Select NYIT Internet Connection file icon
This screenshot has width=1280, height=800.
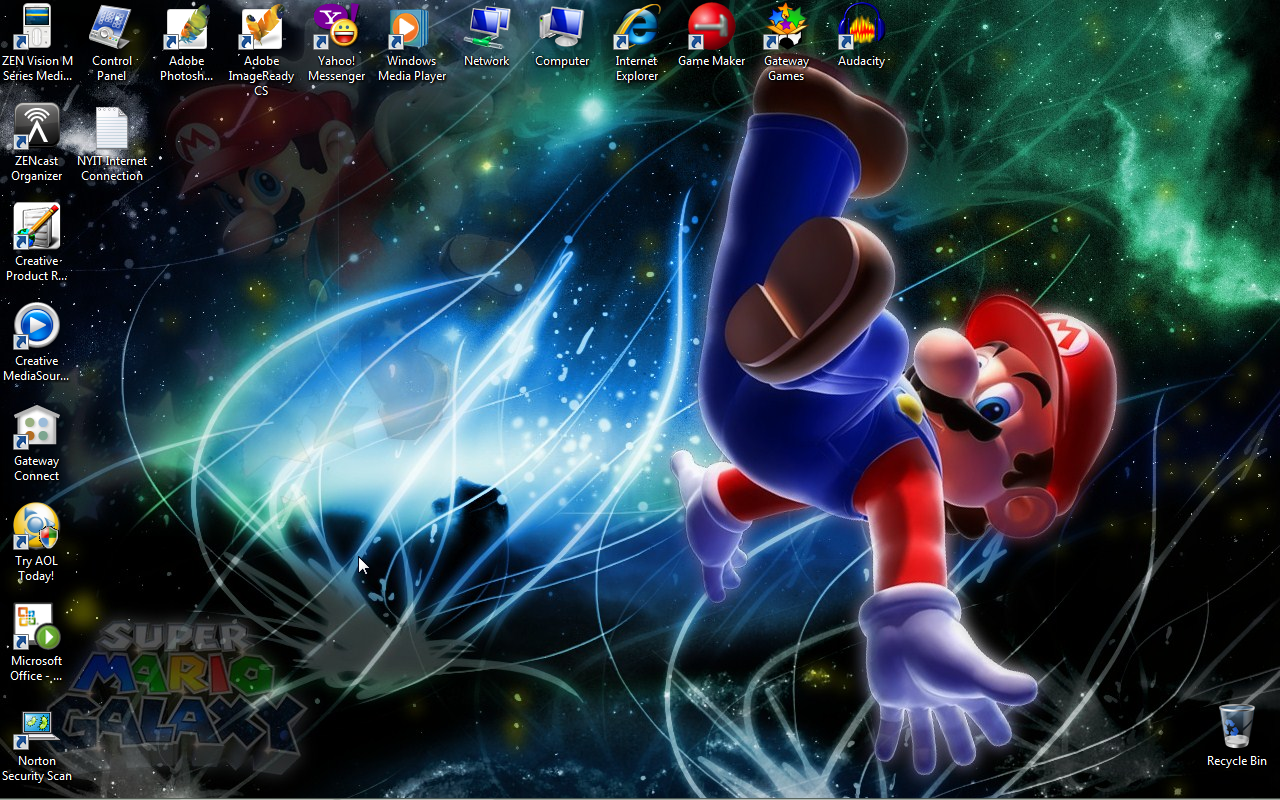[x=112, y=128]
